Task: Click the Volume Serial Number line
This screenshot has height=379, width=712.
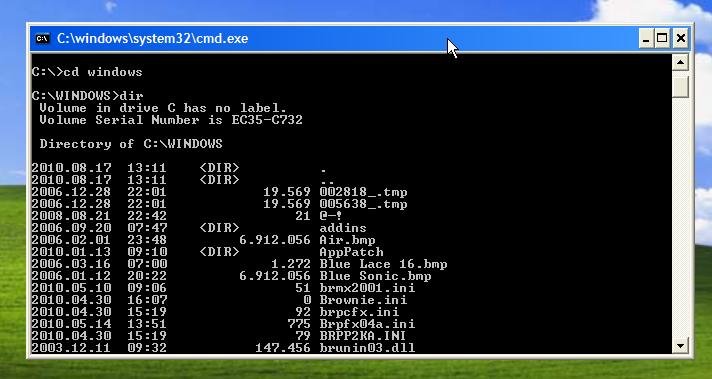Action: click(171, 120)
